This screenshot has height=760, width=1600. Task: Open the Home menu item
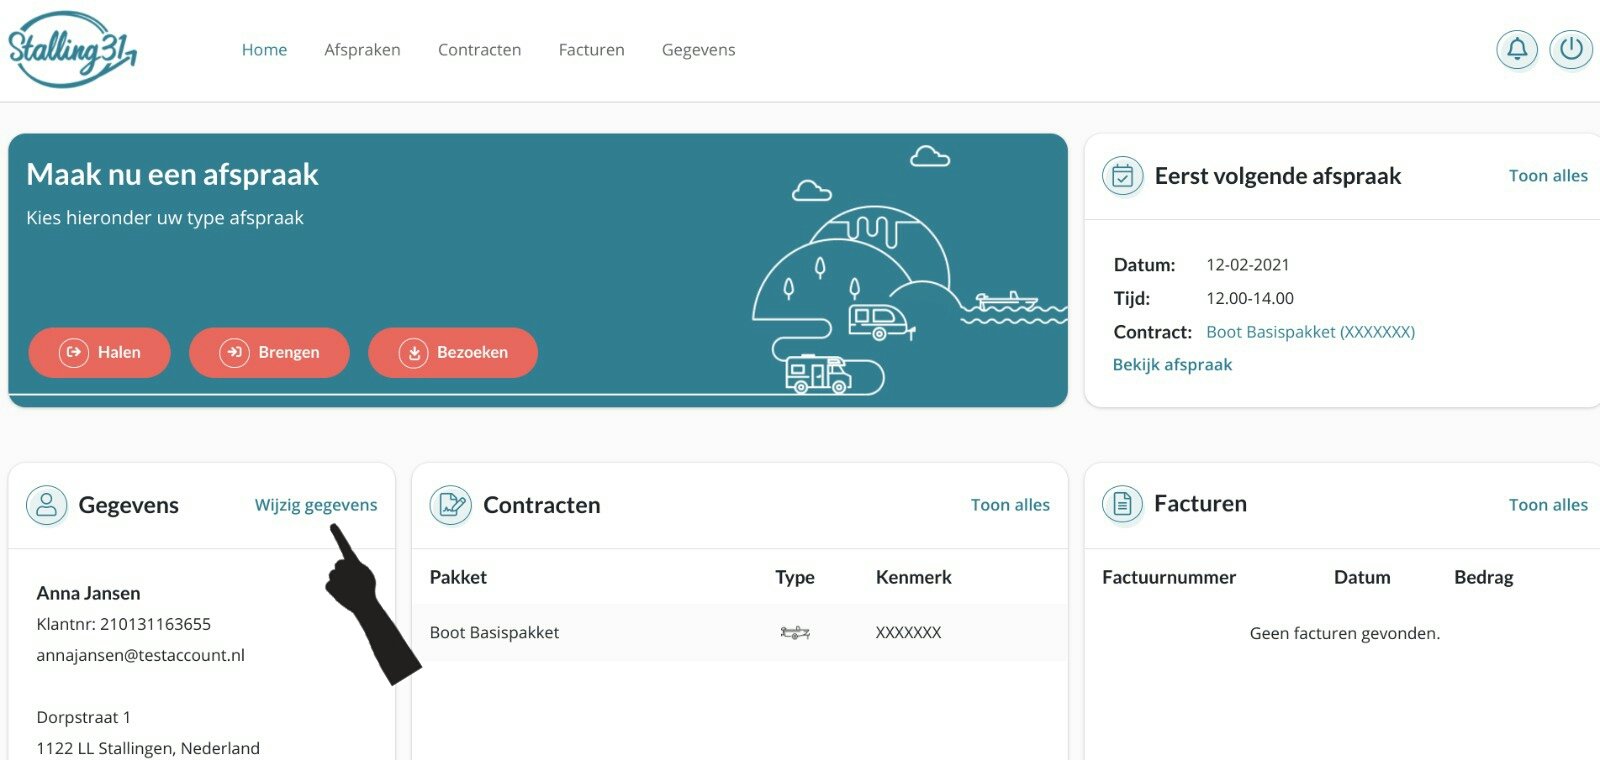pos(264,50)
